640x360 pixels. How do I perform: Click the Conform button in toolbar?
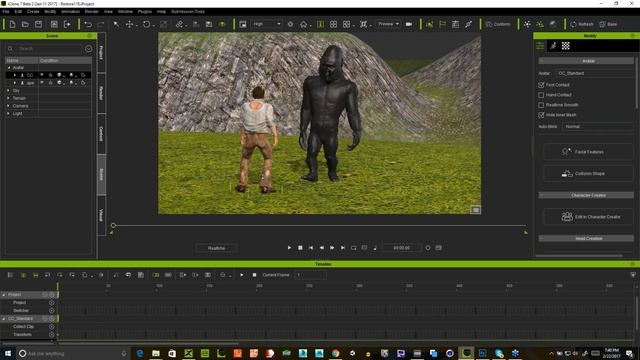pos(498,24)
